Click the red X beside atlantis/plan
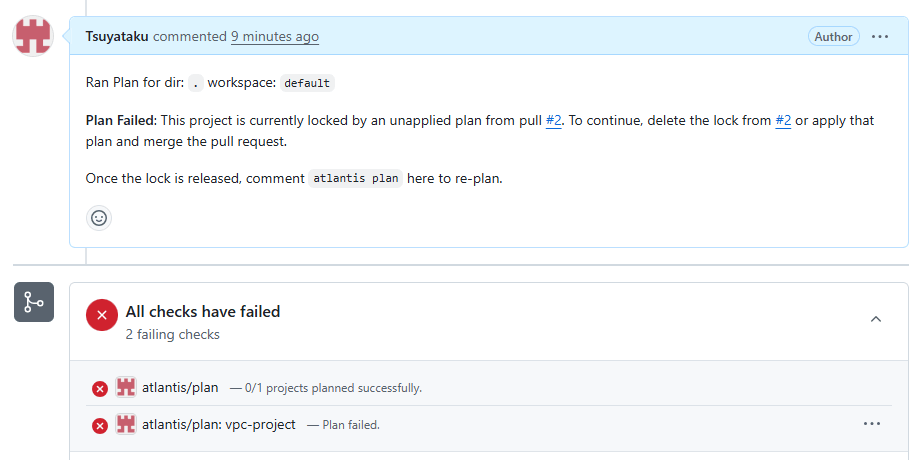918x460 pixels. pyautogui.click(x=100, y=388)
